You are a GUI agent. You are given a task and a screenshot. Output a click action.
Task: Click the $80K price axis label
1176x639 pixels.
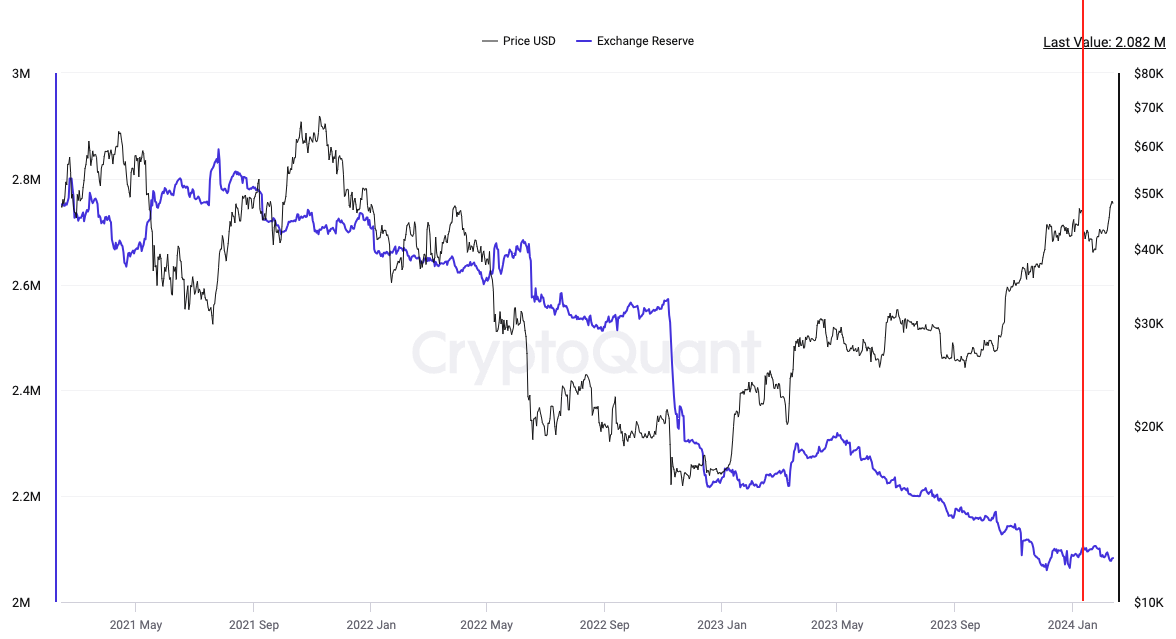(1149, 74)
